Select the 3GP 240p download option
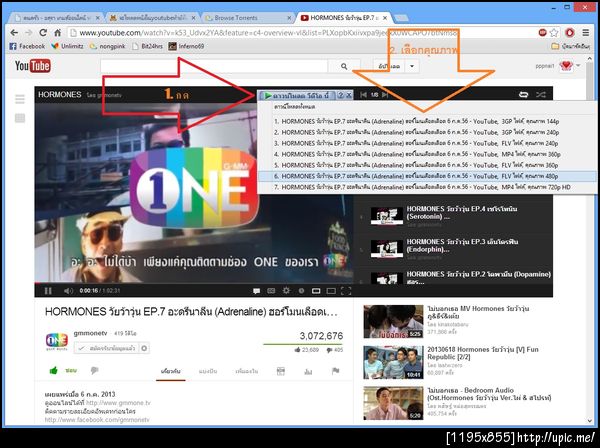Screen dimensions: 600x448 (x=426, y=132)
